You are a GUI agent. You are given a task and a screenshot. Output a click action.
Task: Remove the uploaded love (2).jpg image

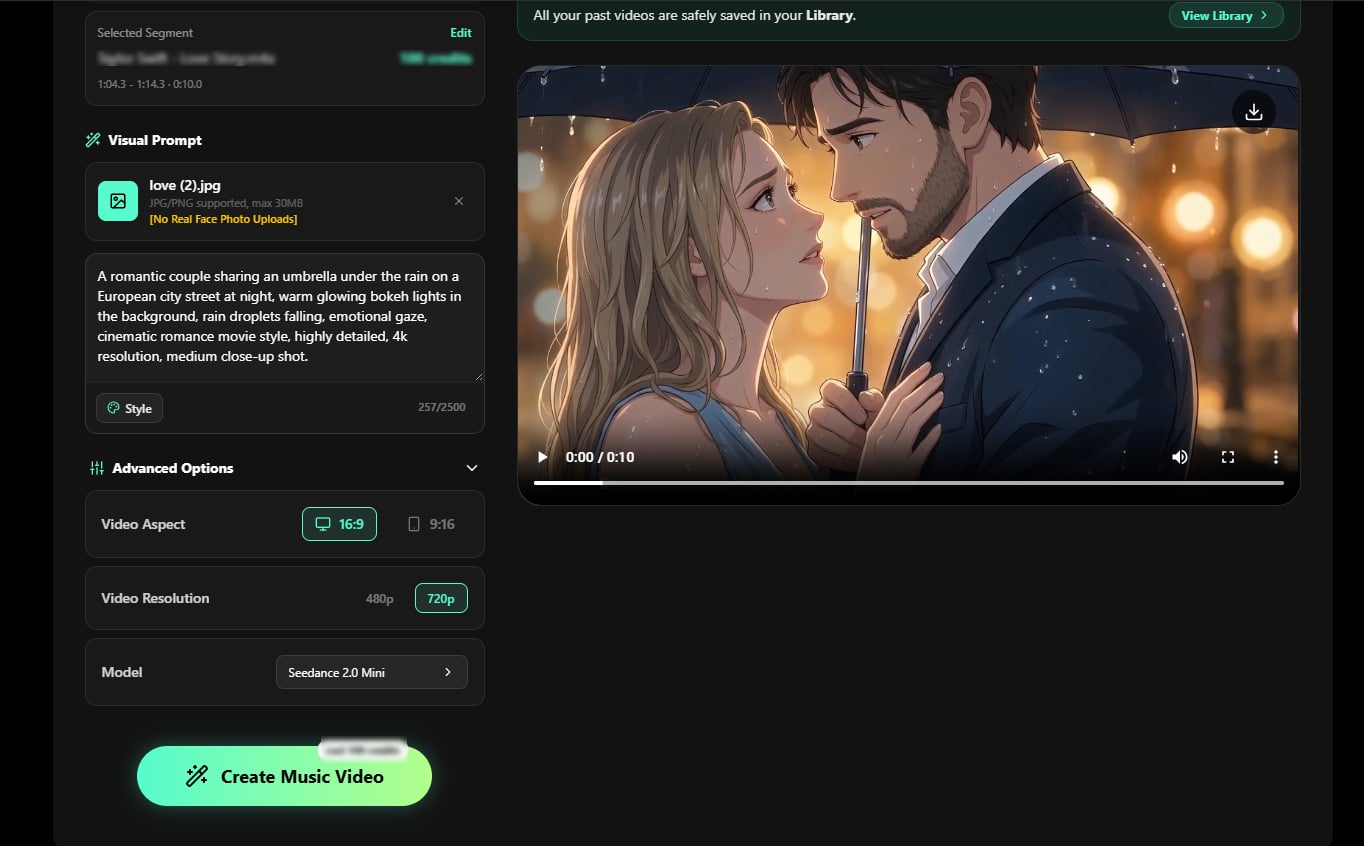459,201
